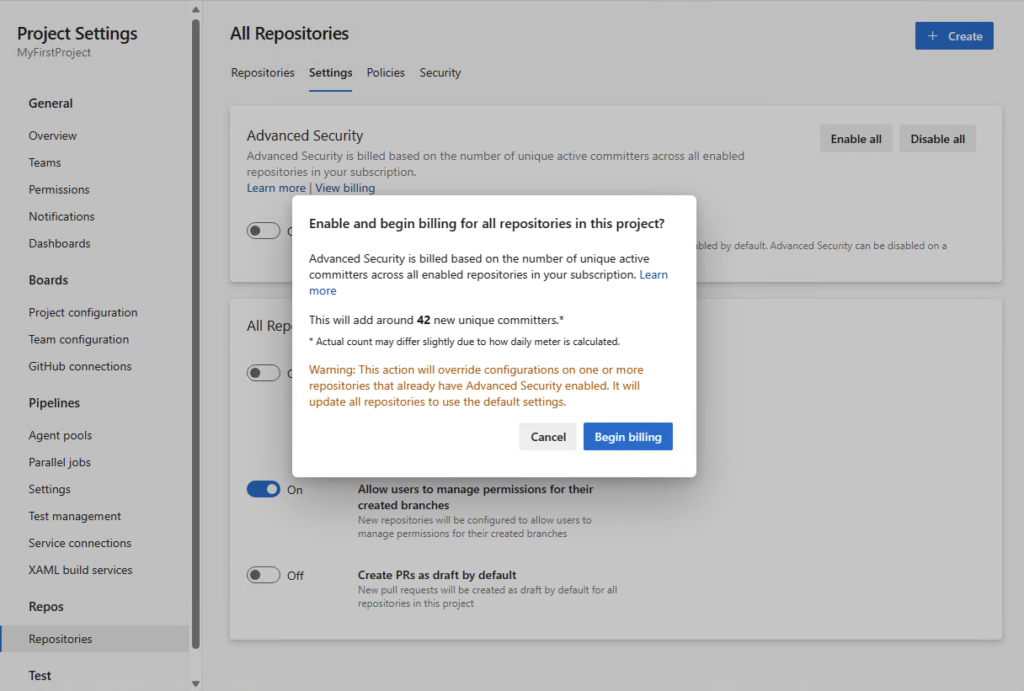Open the Security tab
Image resolution: width=1024 pixels, height=691 pixels.
tap(439, 72)
